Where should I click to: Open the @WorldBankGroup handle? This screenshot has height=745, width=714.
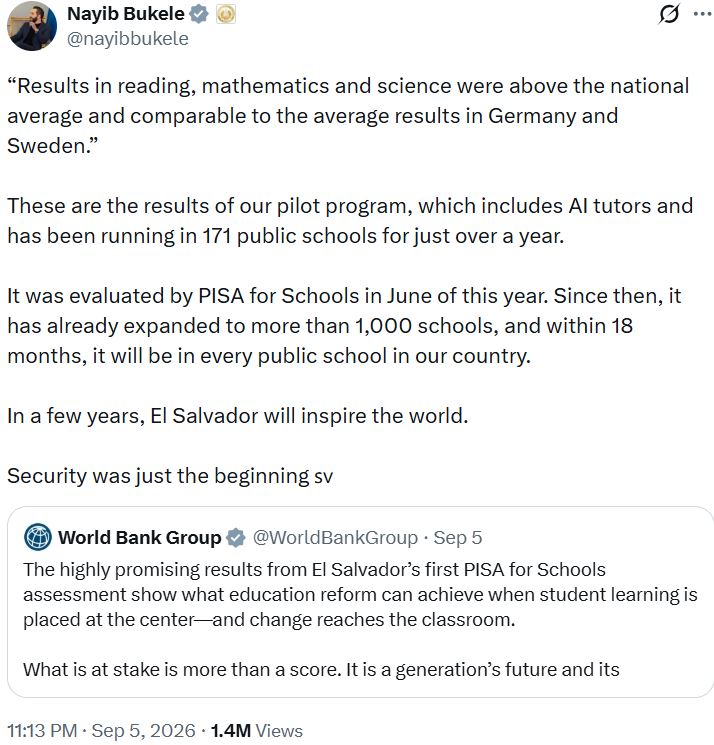tap(335, 537)
